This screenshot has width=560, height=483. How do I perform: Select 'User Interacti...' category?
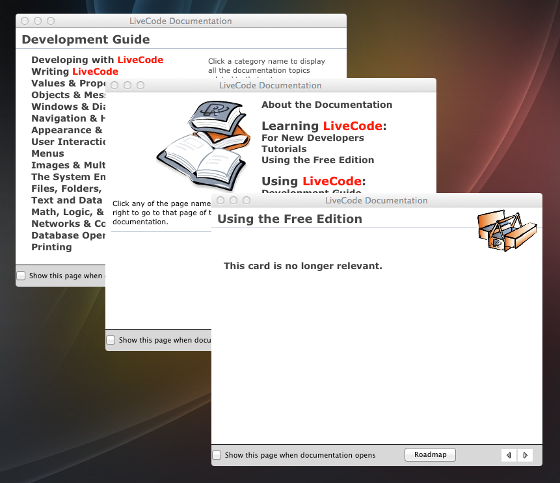pos(68,142)
